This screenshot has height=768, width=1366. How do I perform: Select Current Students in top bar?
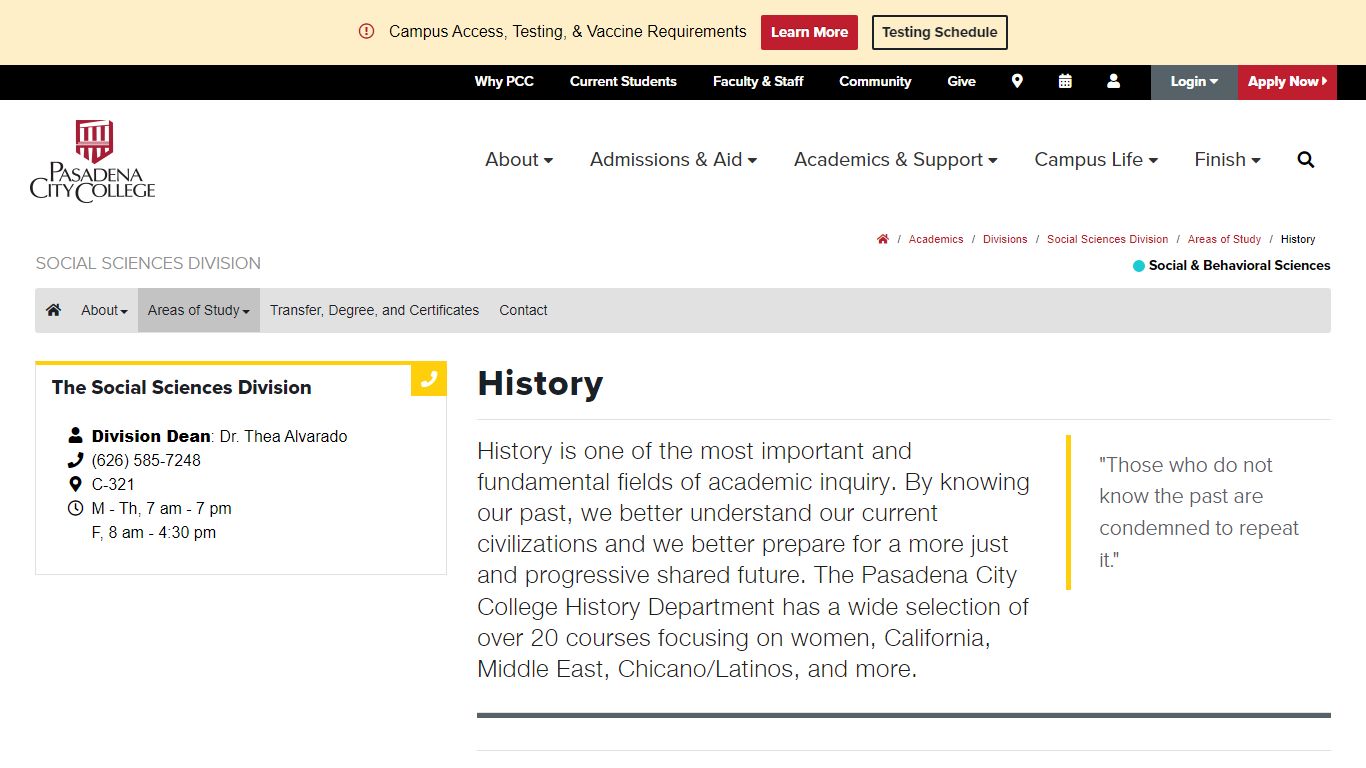[x=623, y=82]
